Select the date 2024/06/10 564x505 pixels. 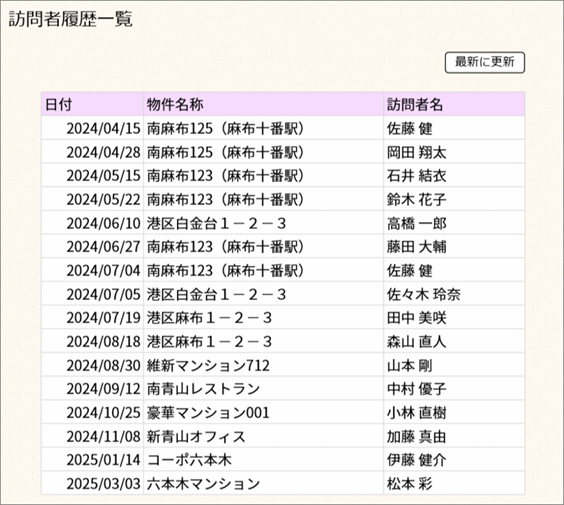(x=103, y=223)
